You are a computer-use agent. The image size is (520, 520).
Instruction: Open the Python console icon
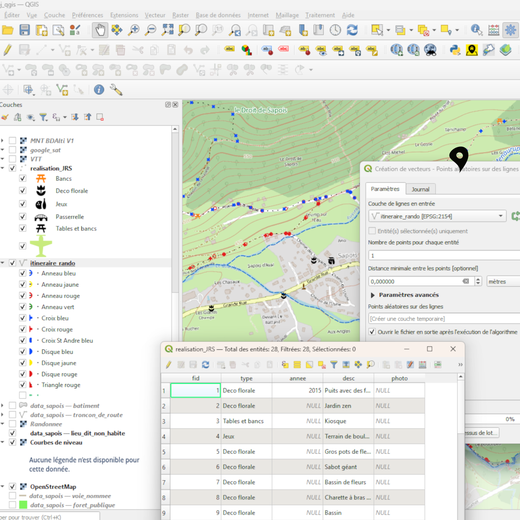[455, 50]
